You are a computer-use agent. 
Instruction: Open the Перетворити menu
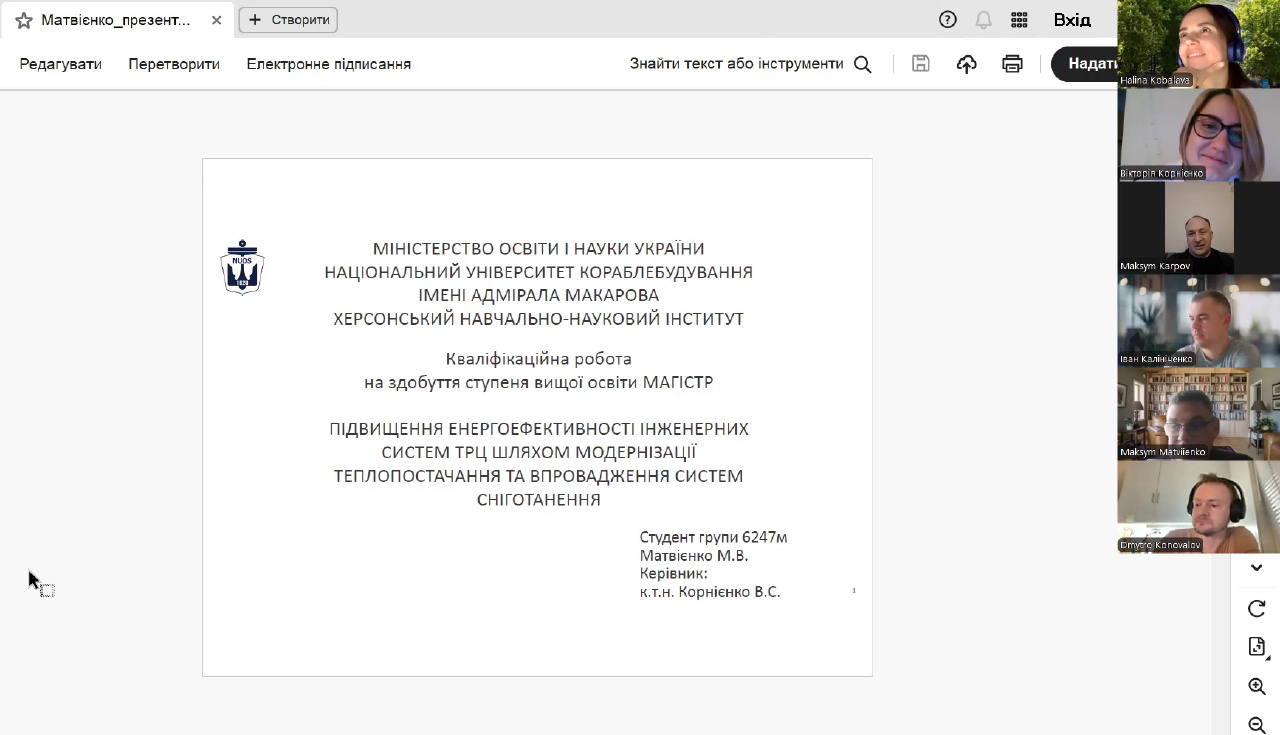point(174,64)
